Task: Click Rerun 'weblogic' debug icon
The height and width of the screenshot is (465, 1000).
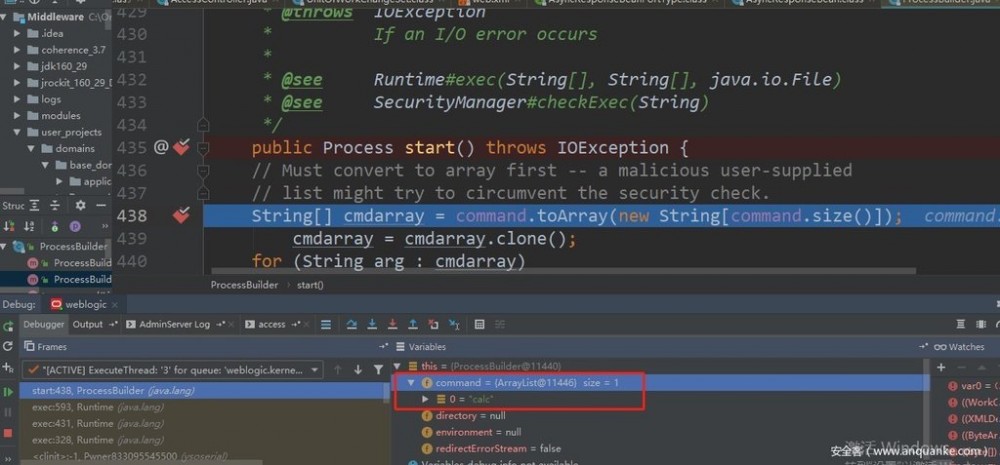Action: point(8,325)
